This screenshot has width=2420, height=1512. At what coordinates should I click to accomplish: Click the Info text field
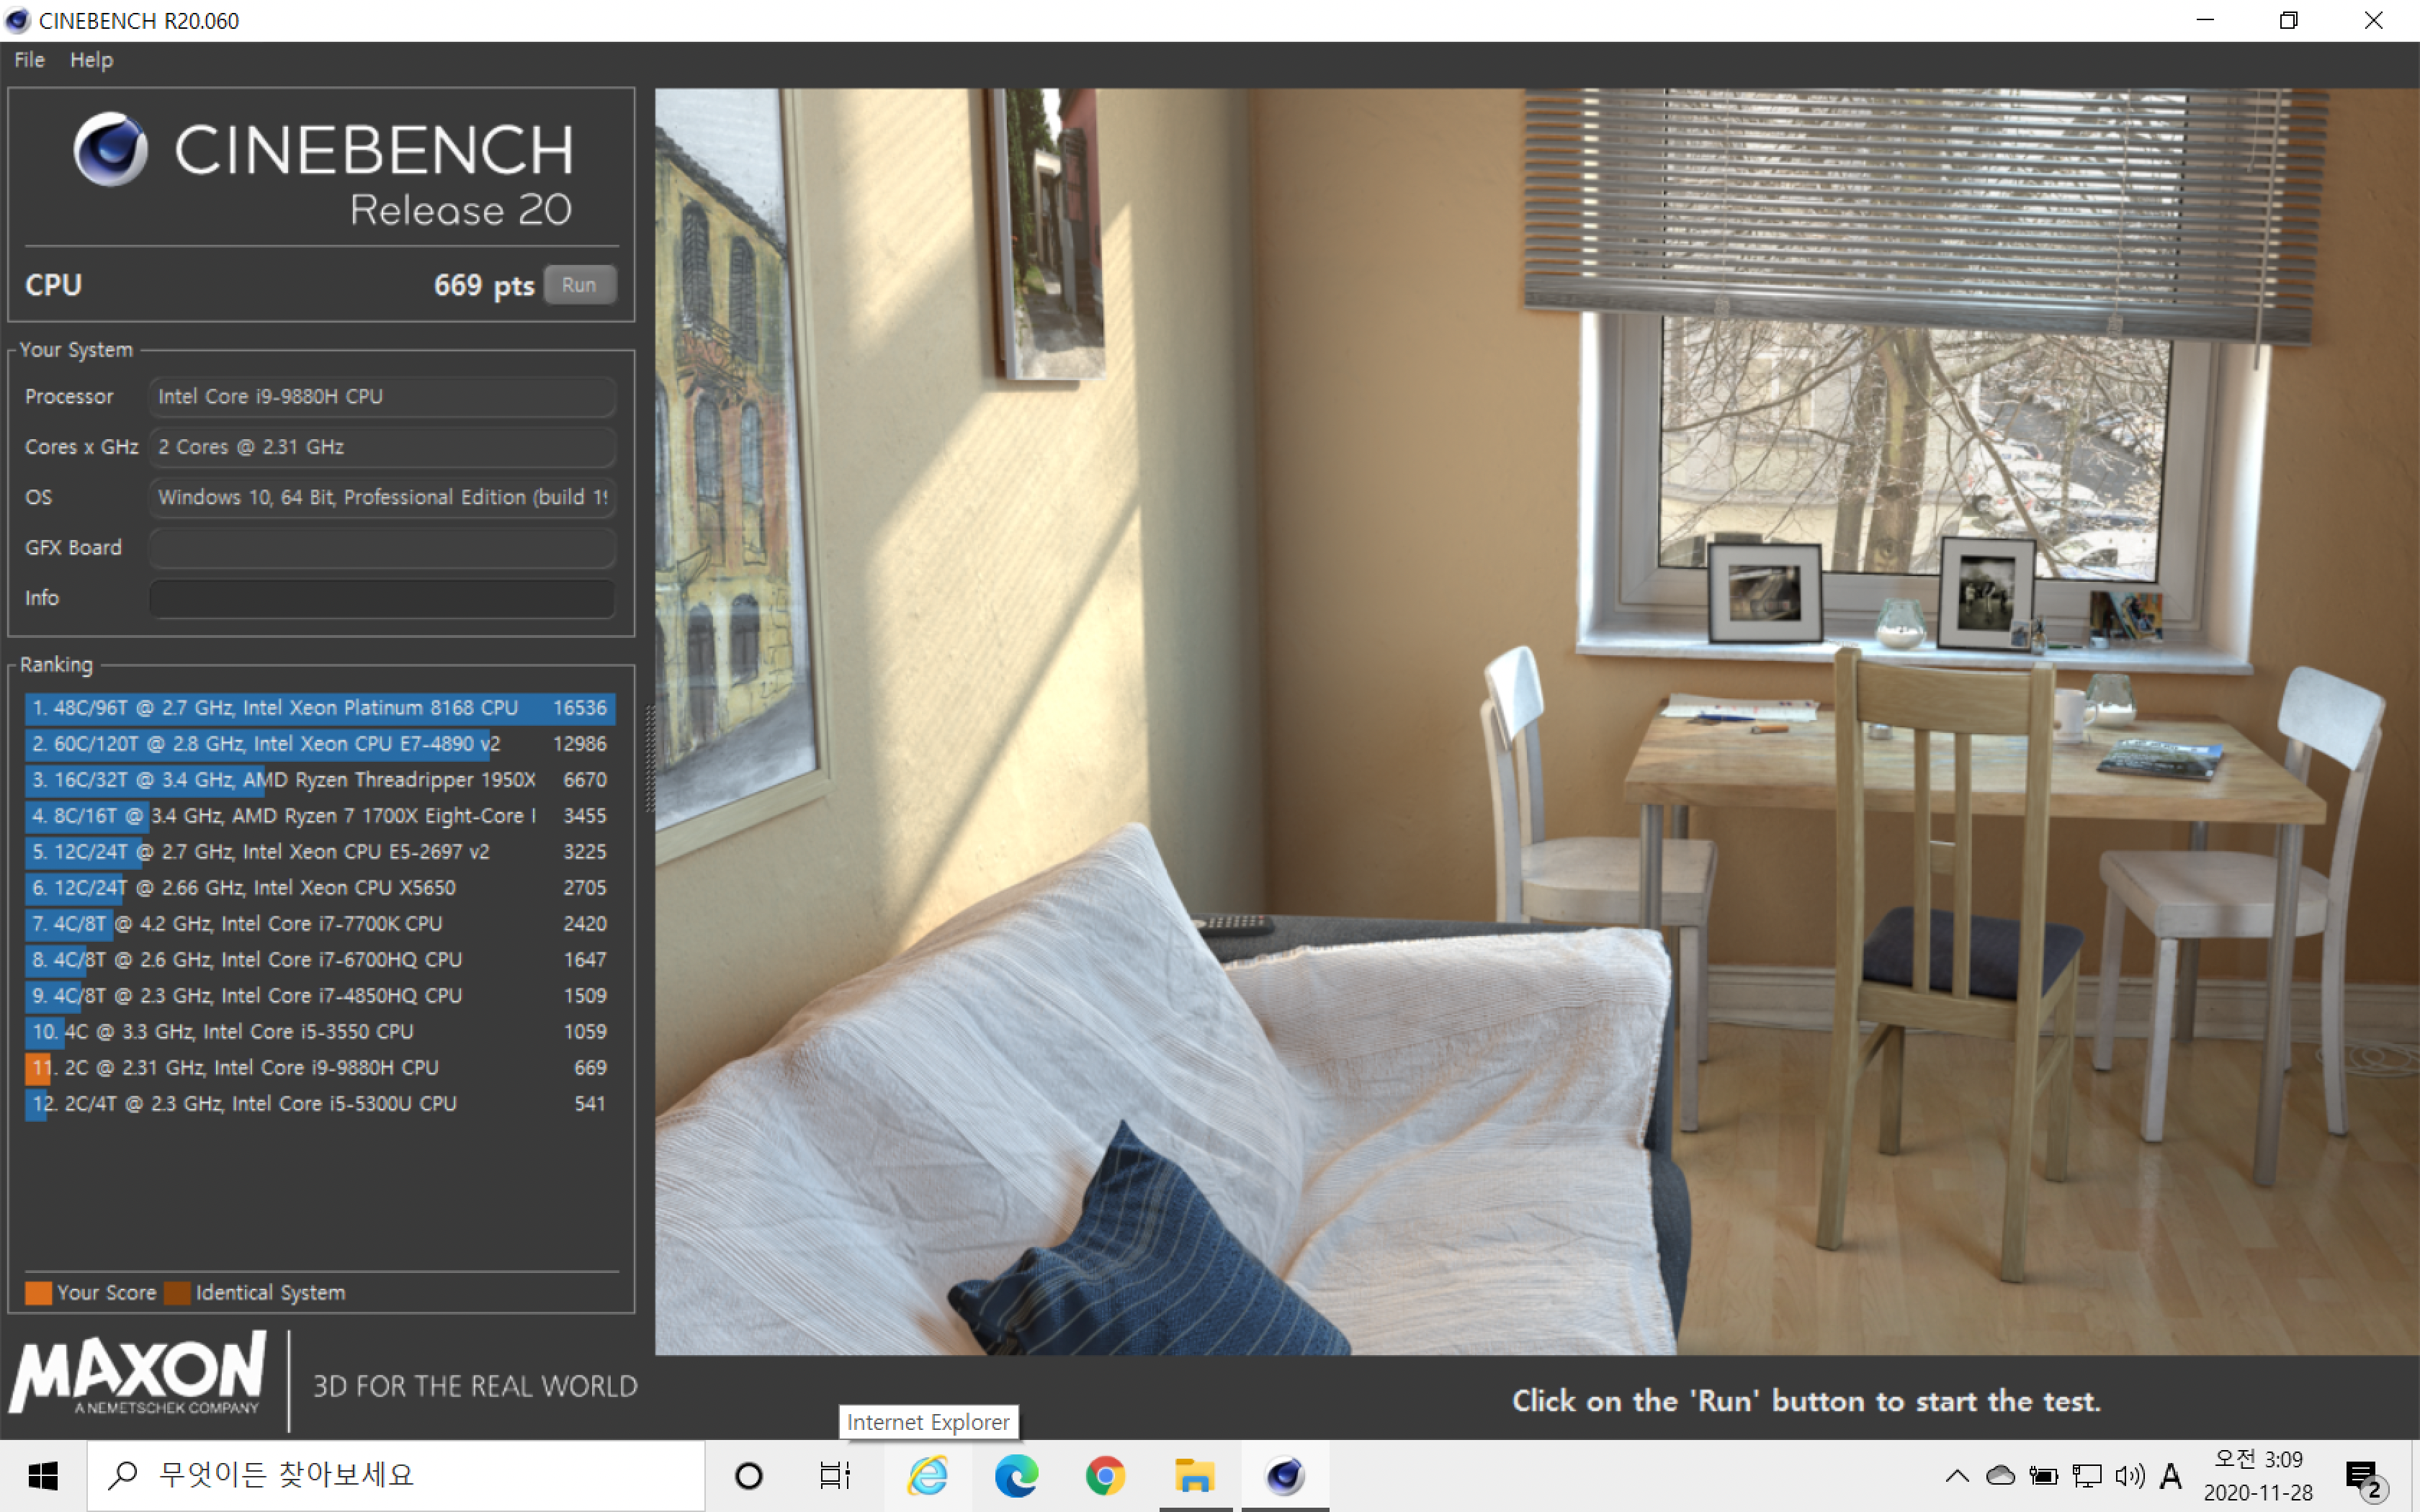coord(382,598)
